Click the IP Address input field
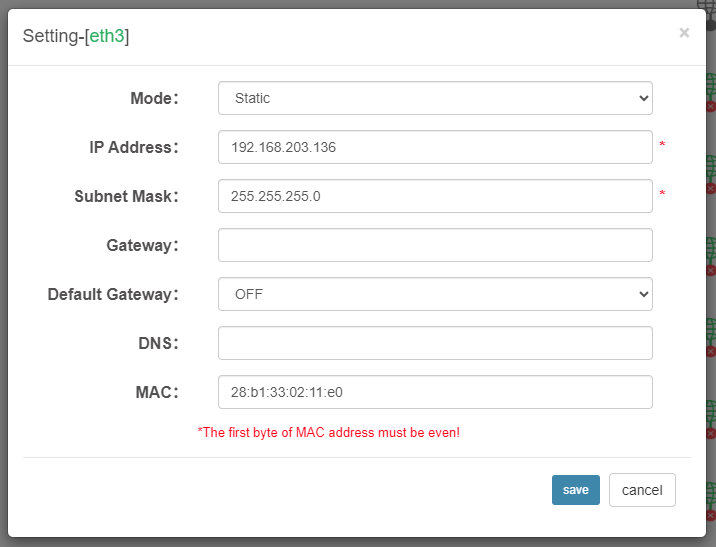Screen dimensions: 716x547 click(435, 147)
